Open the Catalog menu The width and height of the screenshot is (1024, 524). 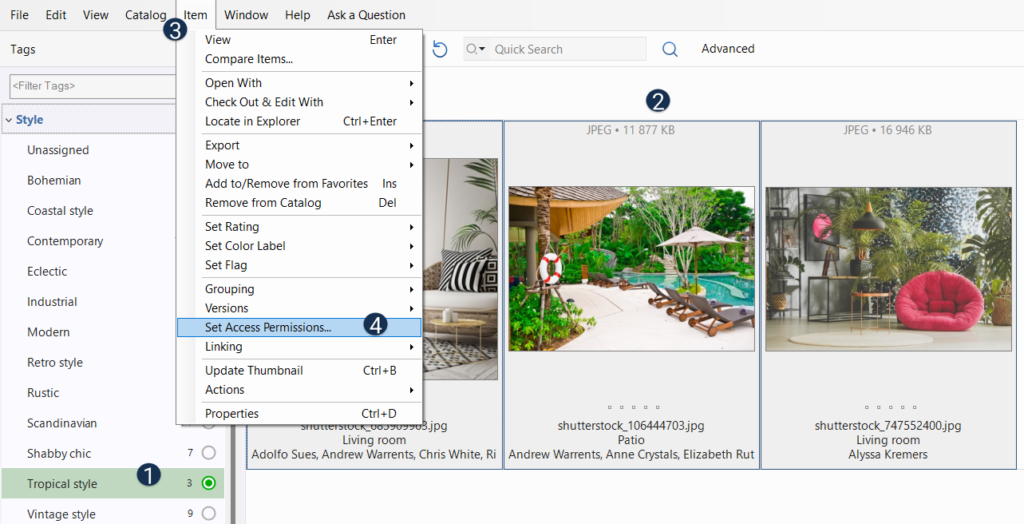point(146,15)
